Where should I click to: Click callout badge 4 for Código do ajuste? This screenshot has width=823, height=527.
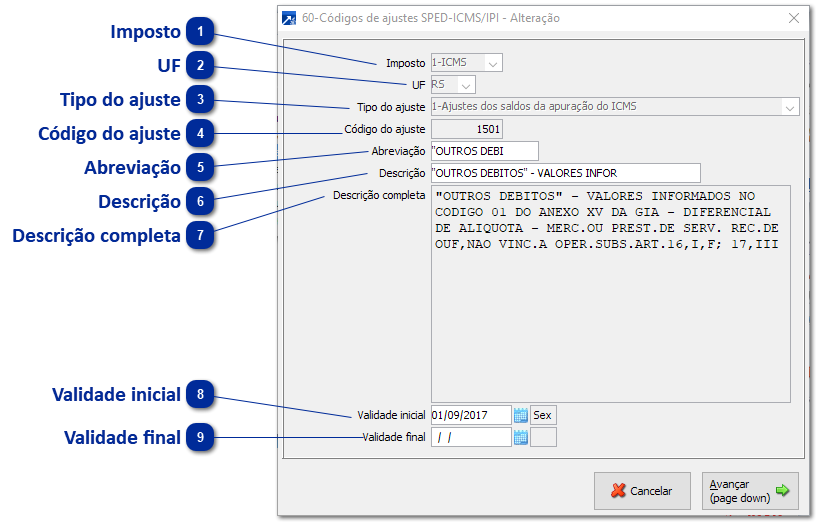click(x=201, y=133)
